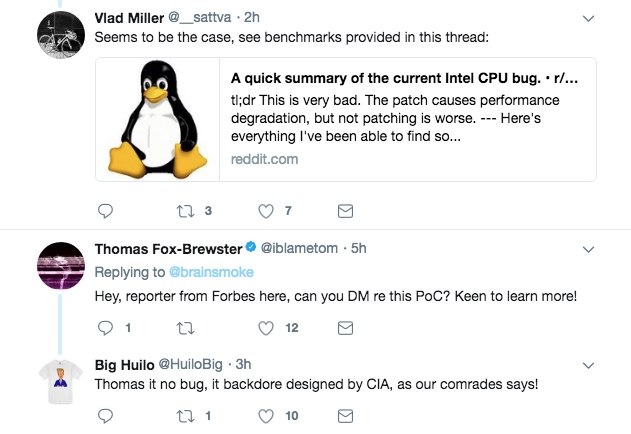Like Vlad Miller's tweet
631x434 pixels.
click(266, 211)
